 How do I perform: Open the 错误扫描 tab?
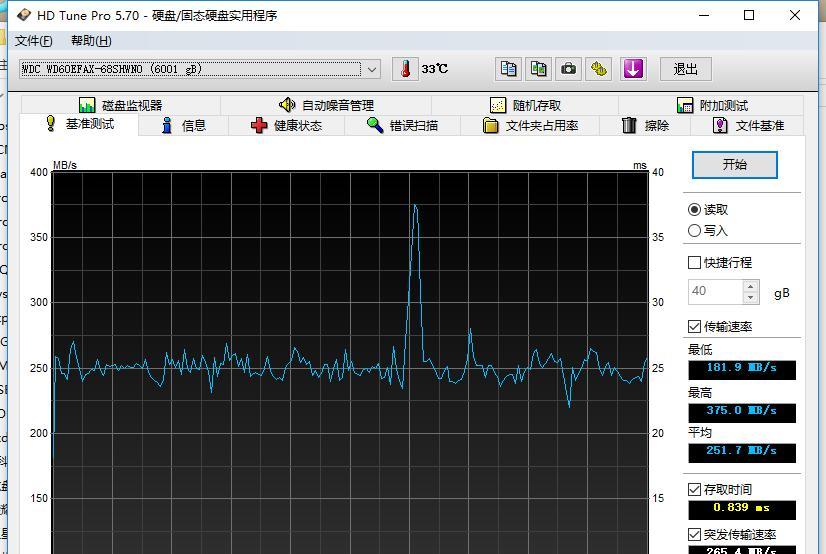[402, 125]
